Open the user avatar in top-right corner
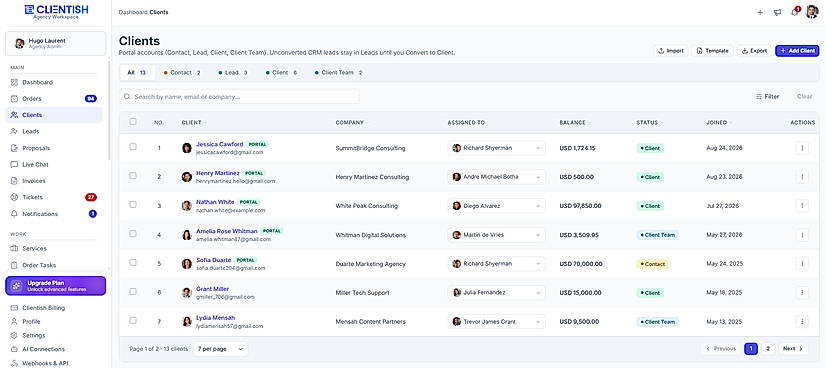The width and height of the screenshot is (826, 368). pyautogui.click(x=812, y=12)
